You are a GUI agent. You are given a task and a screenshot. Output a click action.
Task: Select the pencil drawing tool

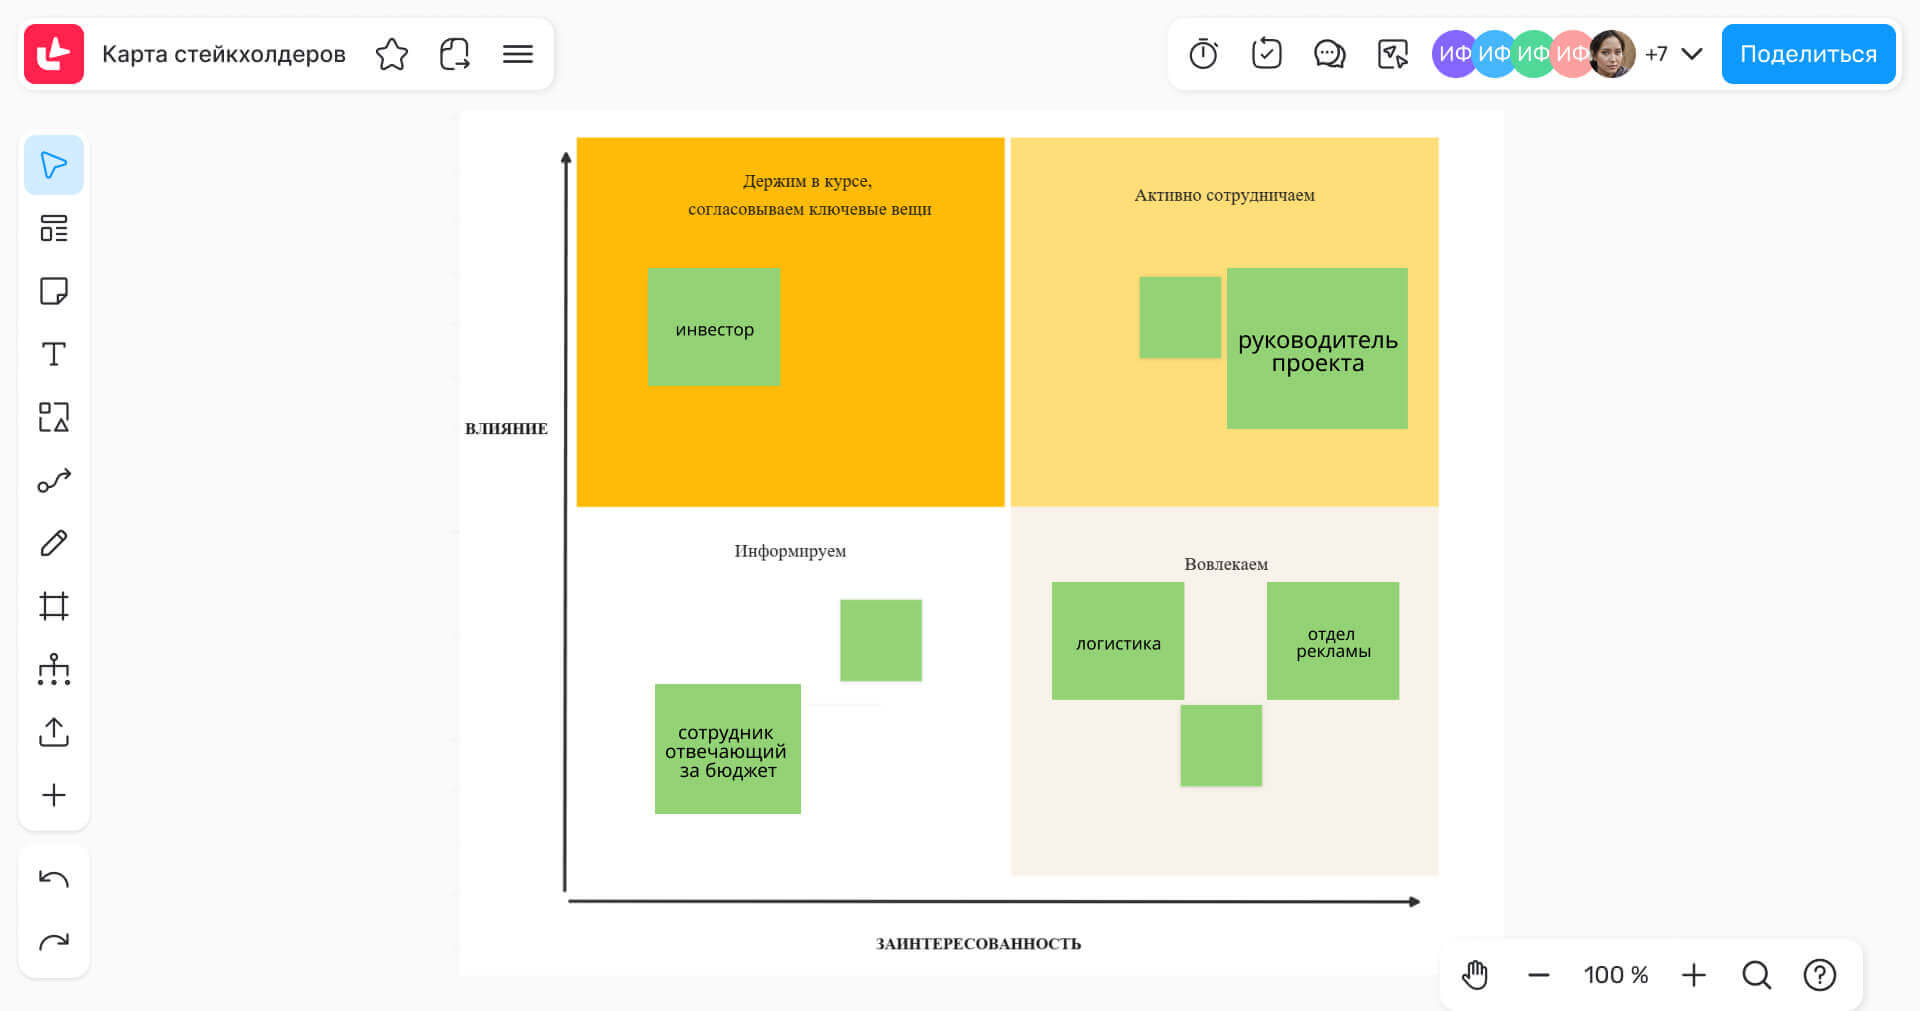coord(53,543)
